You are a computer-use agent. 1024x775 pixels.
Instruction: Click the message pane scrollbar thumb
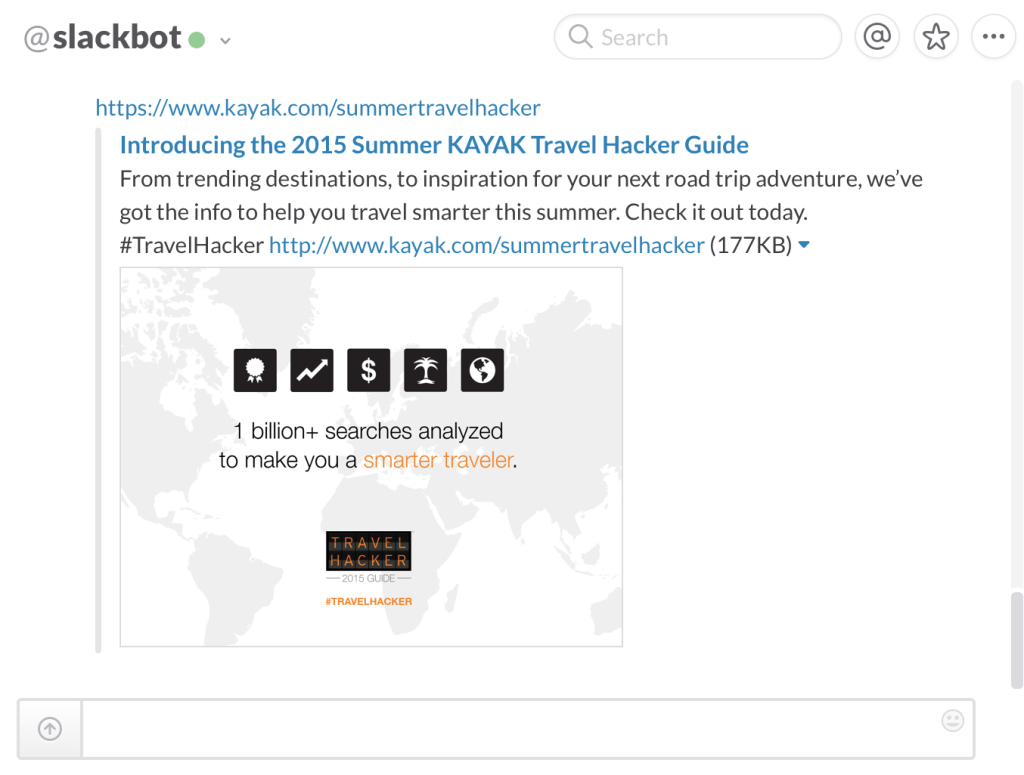1017,639
